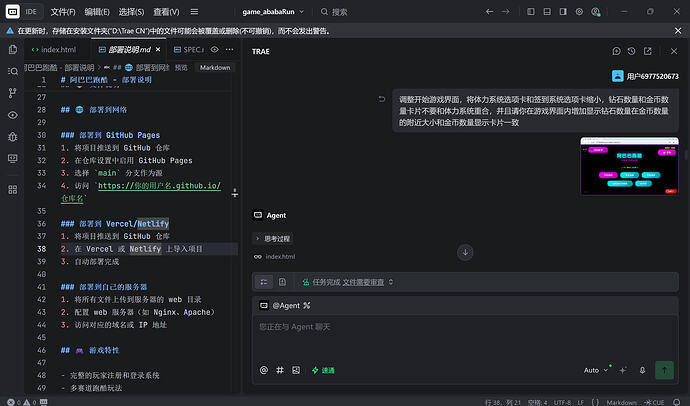
Task: Toggle the 预览 preview mode in breadcrumb
Action: (x=181, y=67)
